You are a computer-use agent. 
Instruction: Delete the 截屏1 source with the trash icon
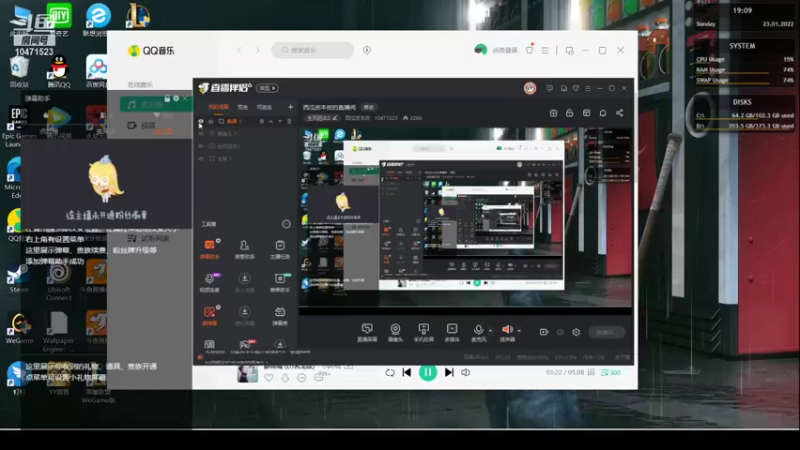(289, 121)
